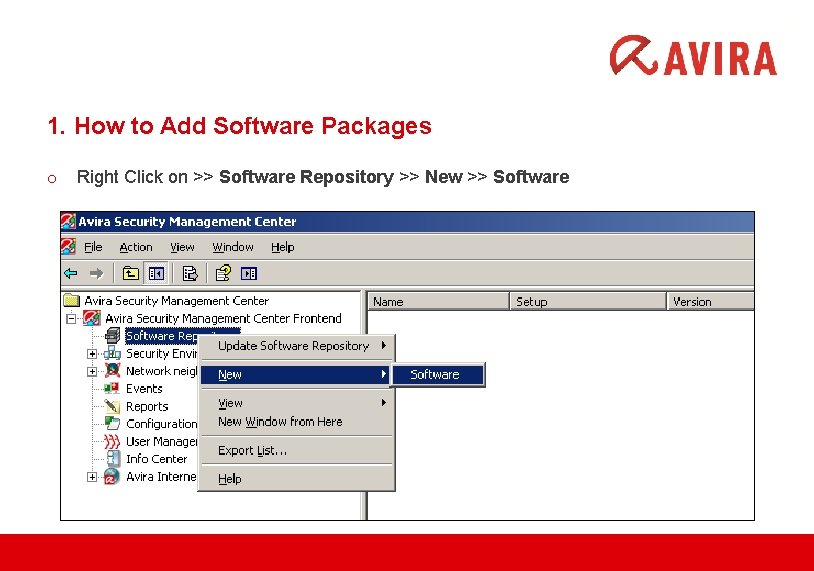Click the Avira icon in the title bar

(68, 222)
